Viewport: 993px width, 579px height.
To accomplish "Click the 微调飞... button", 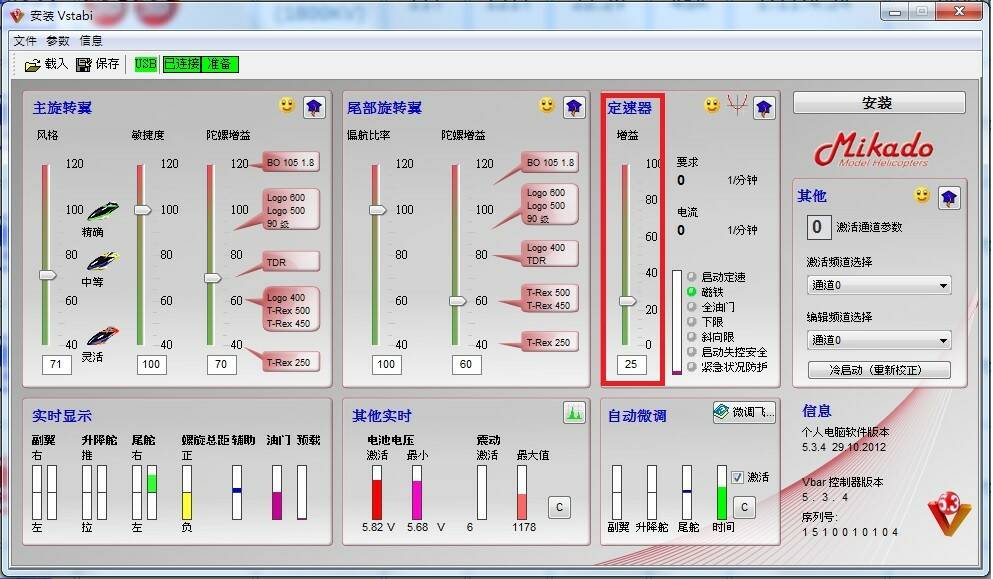I will tap(744, 412).
